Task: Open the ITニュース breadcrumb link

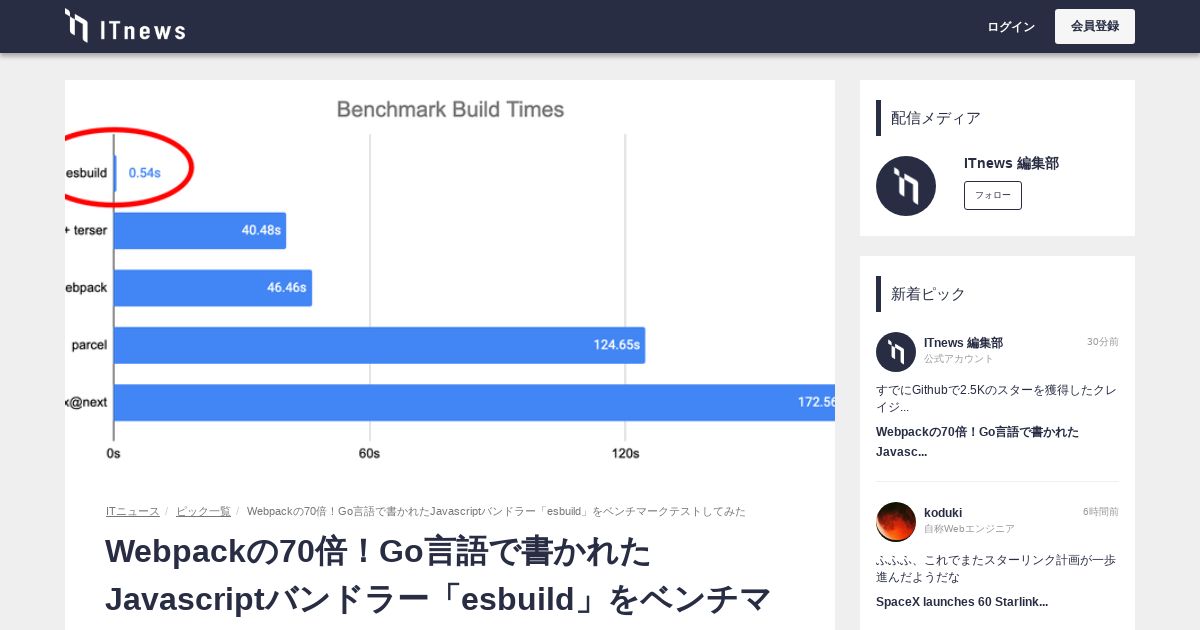Action: click(x=133, y=511)
